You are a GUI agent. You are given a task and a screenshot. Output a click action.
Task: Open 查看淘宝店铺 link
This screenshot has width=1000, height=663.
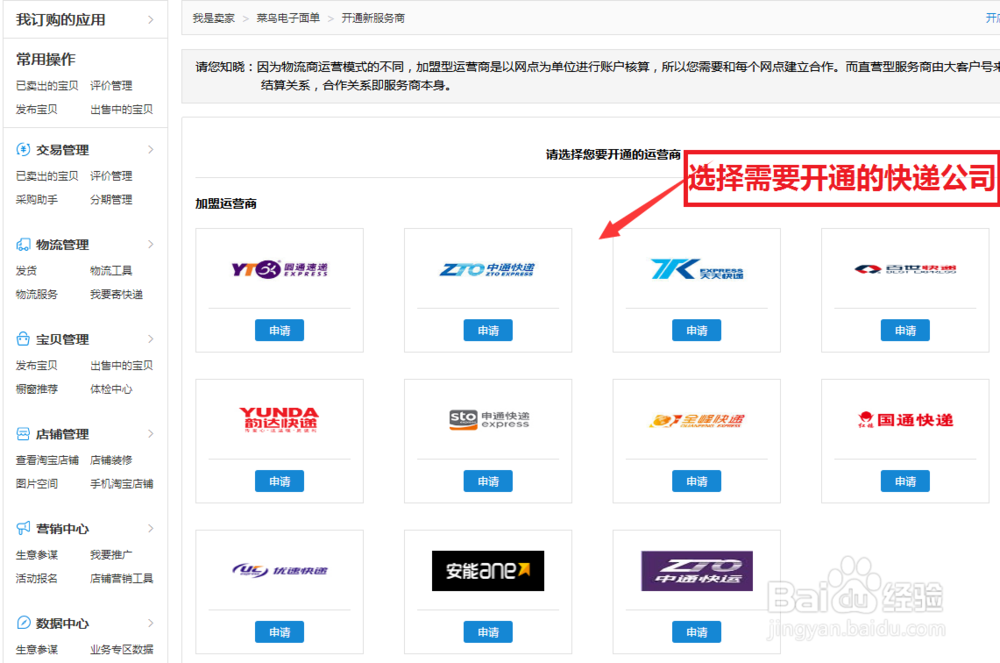click(47, 460)
